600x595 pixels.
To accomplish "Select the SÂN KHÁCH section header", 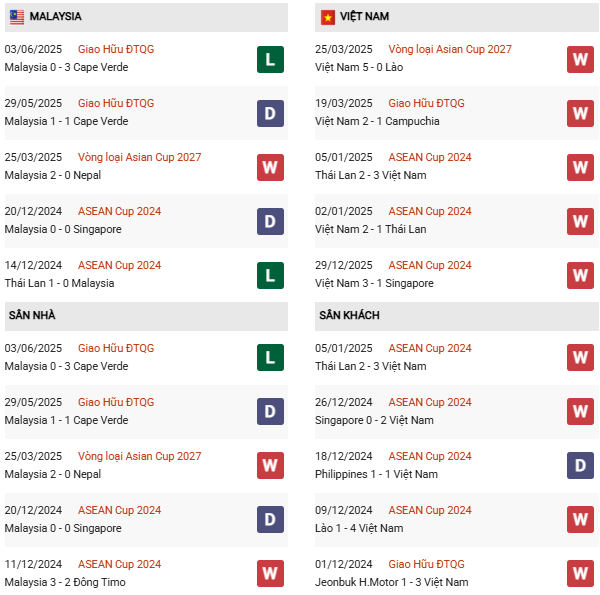I will tap(349, 315).
